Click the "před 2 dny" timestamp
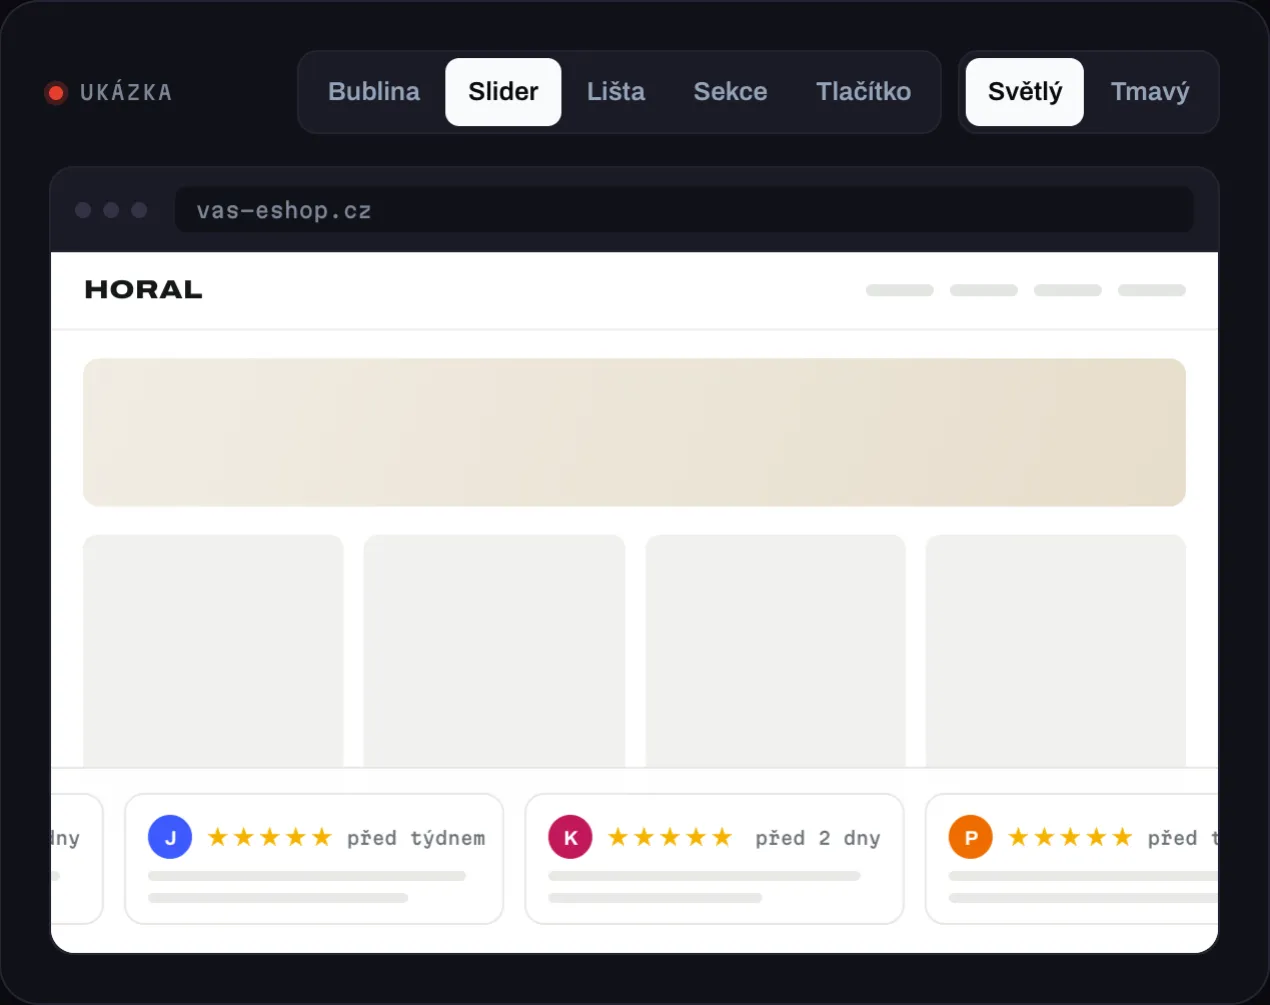1270x1005 pixels. click(x=817, y=838)
